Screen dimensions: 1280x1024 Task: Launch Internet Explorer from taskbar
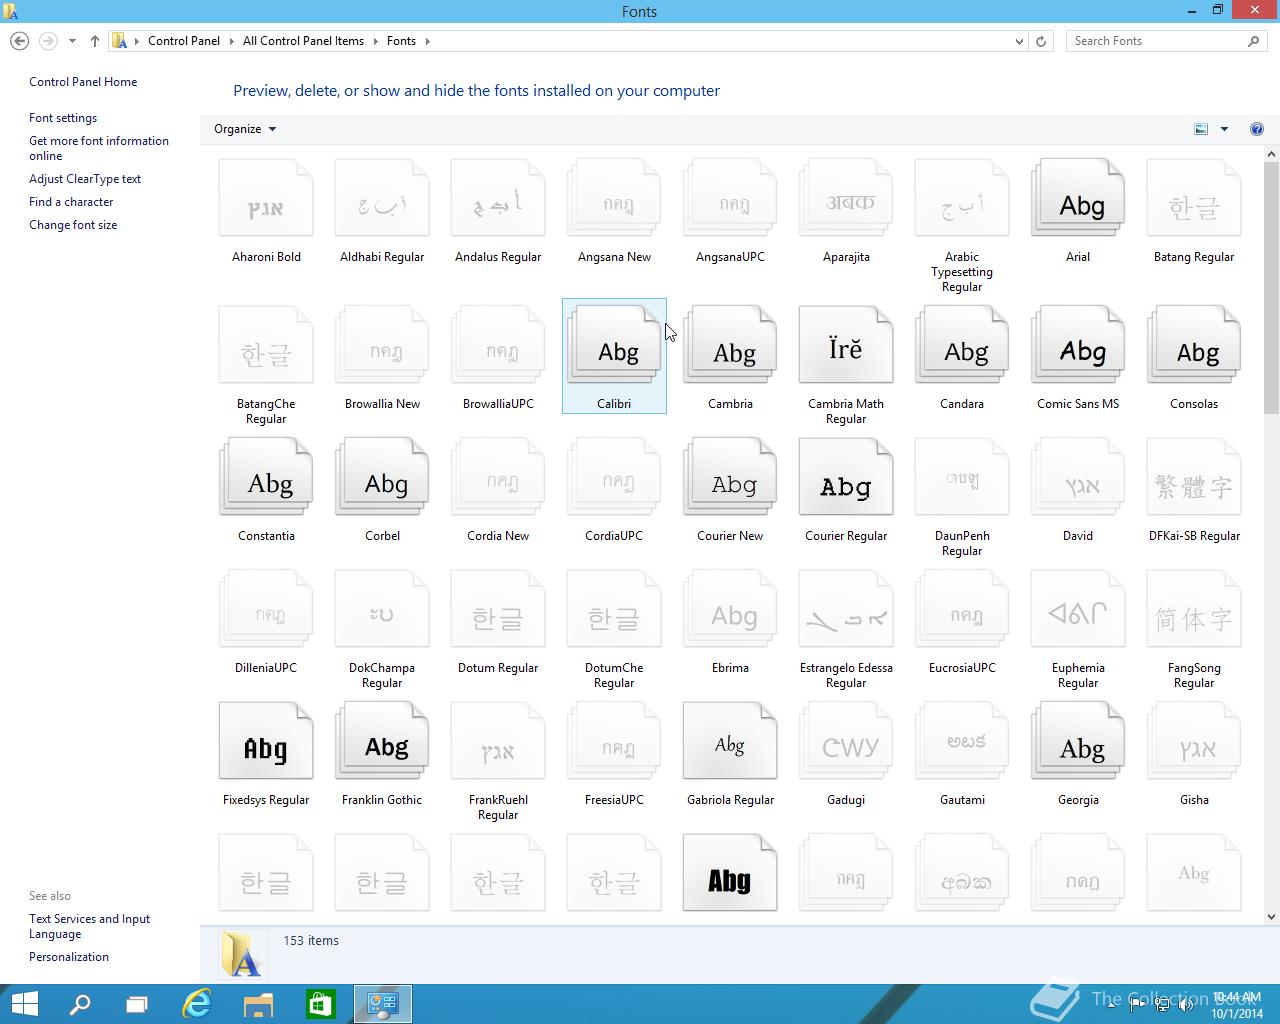[197, 1004]
